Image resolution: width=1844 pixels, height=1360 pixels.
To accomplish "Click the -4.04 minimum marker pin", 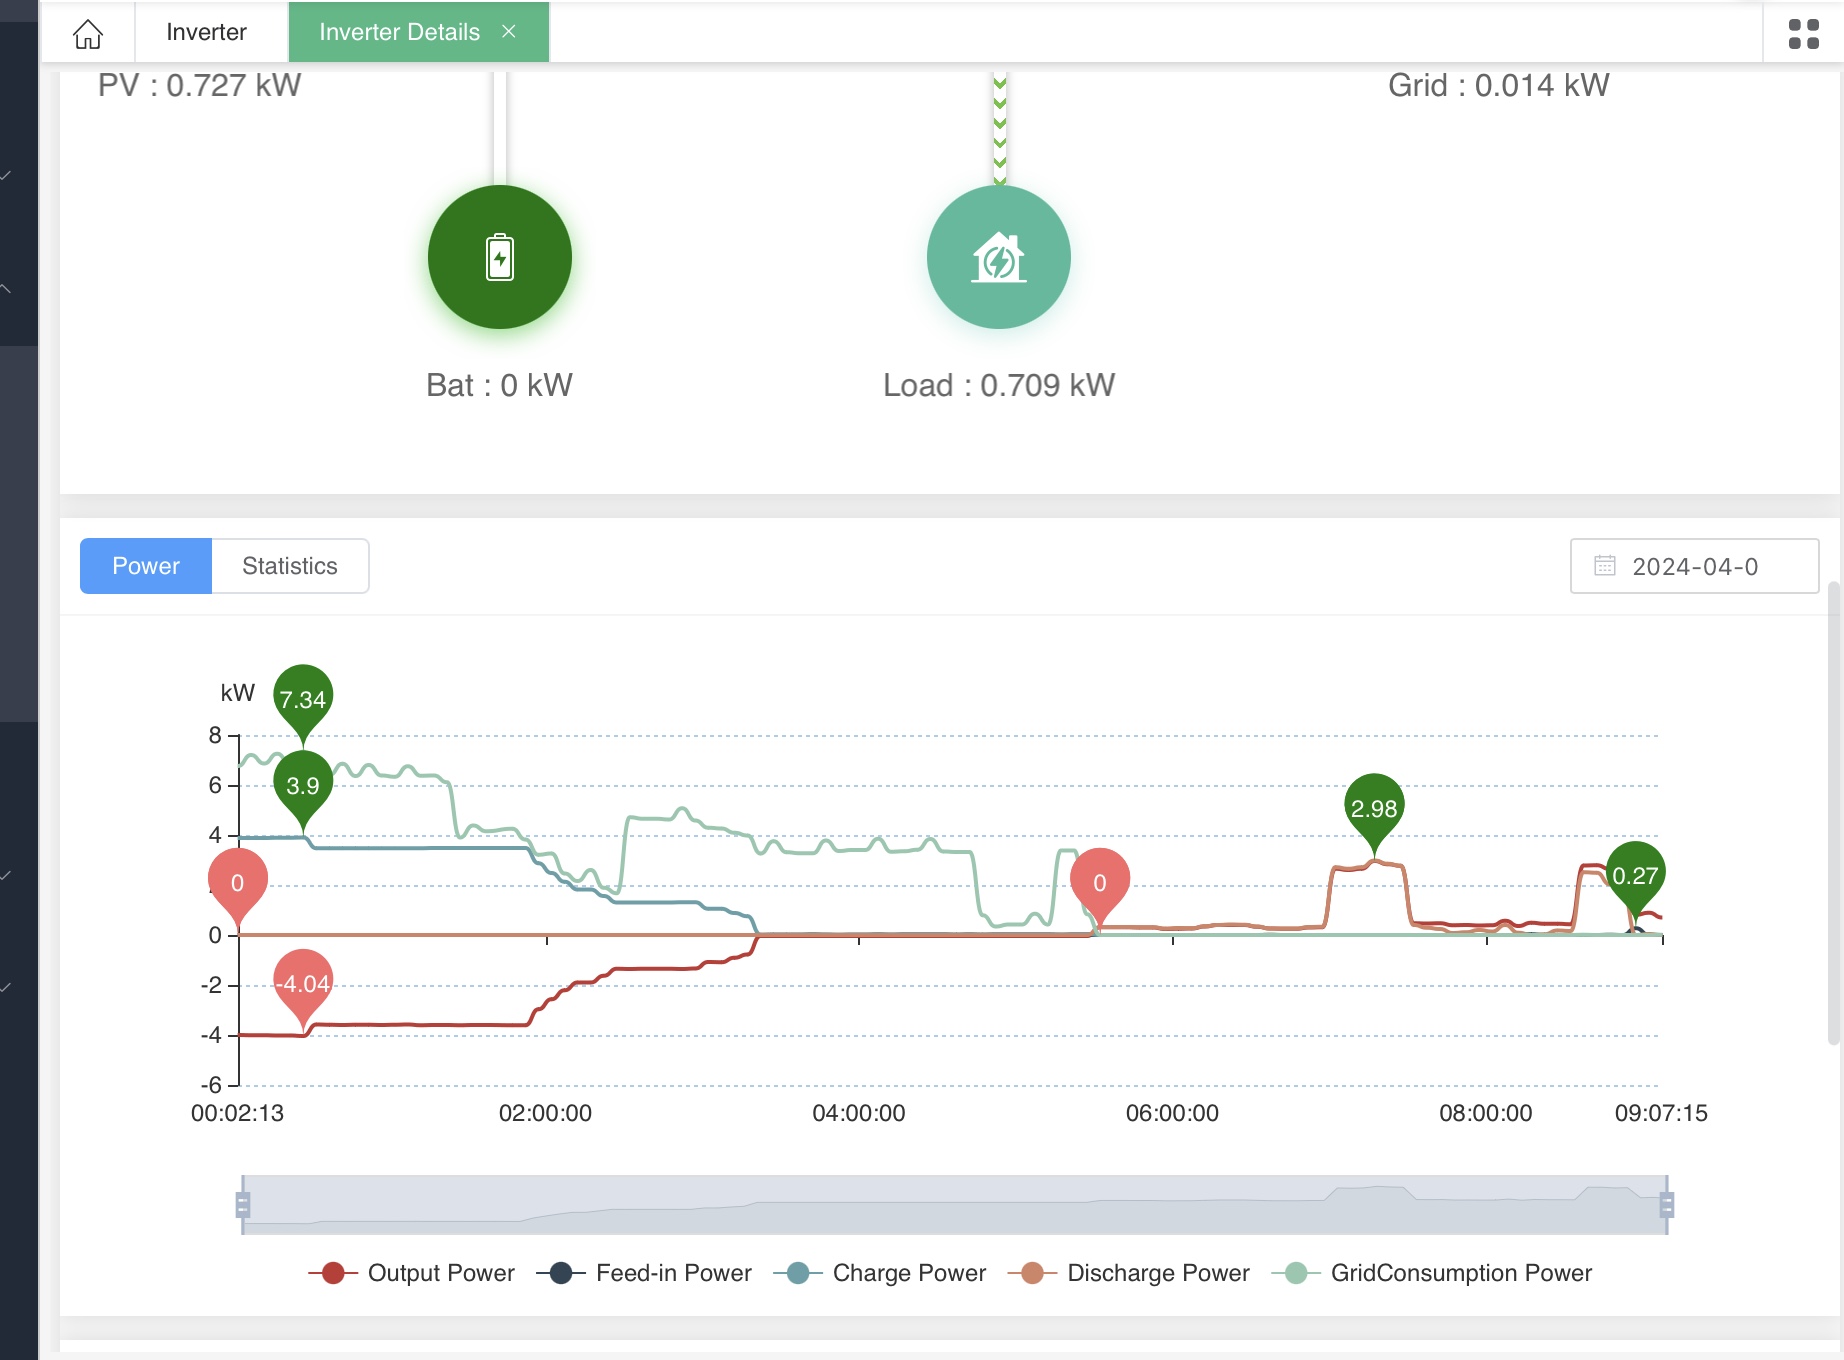I will pyautogui.click(x=303, y=983).
